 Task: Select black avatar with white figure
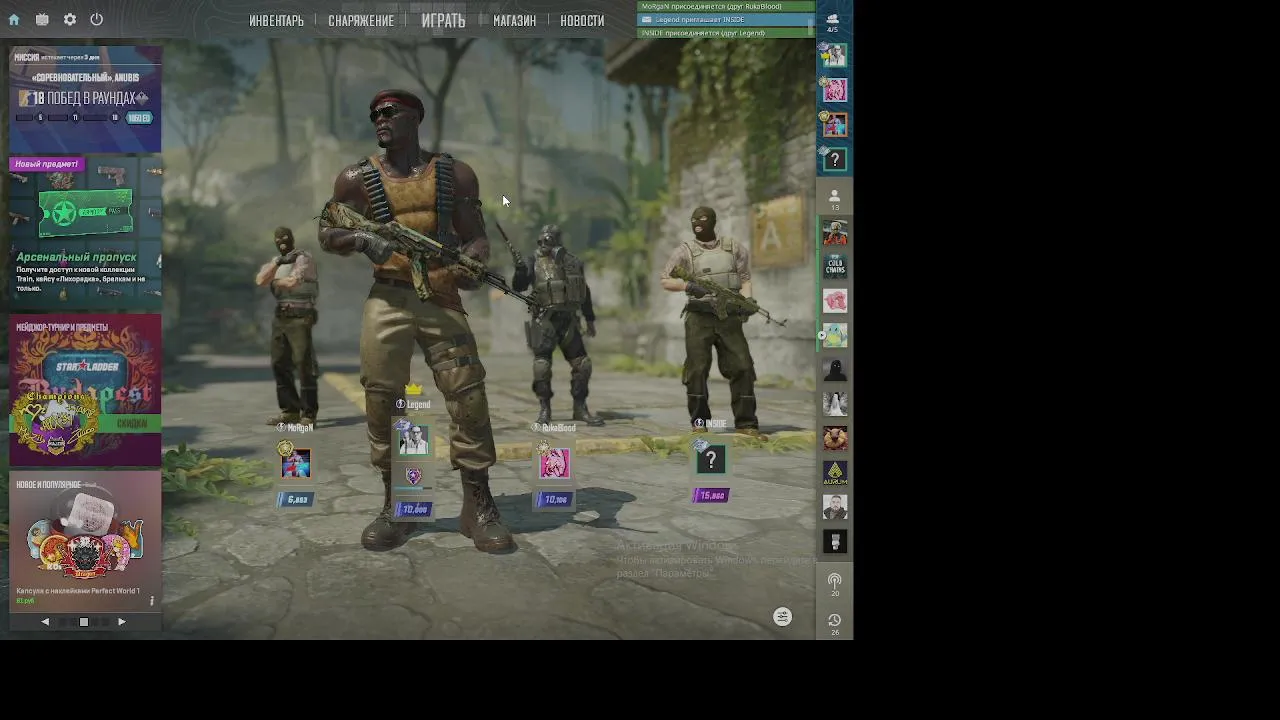(x=835, y=541)
